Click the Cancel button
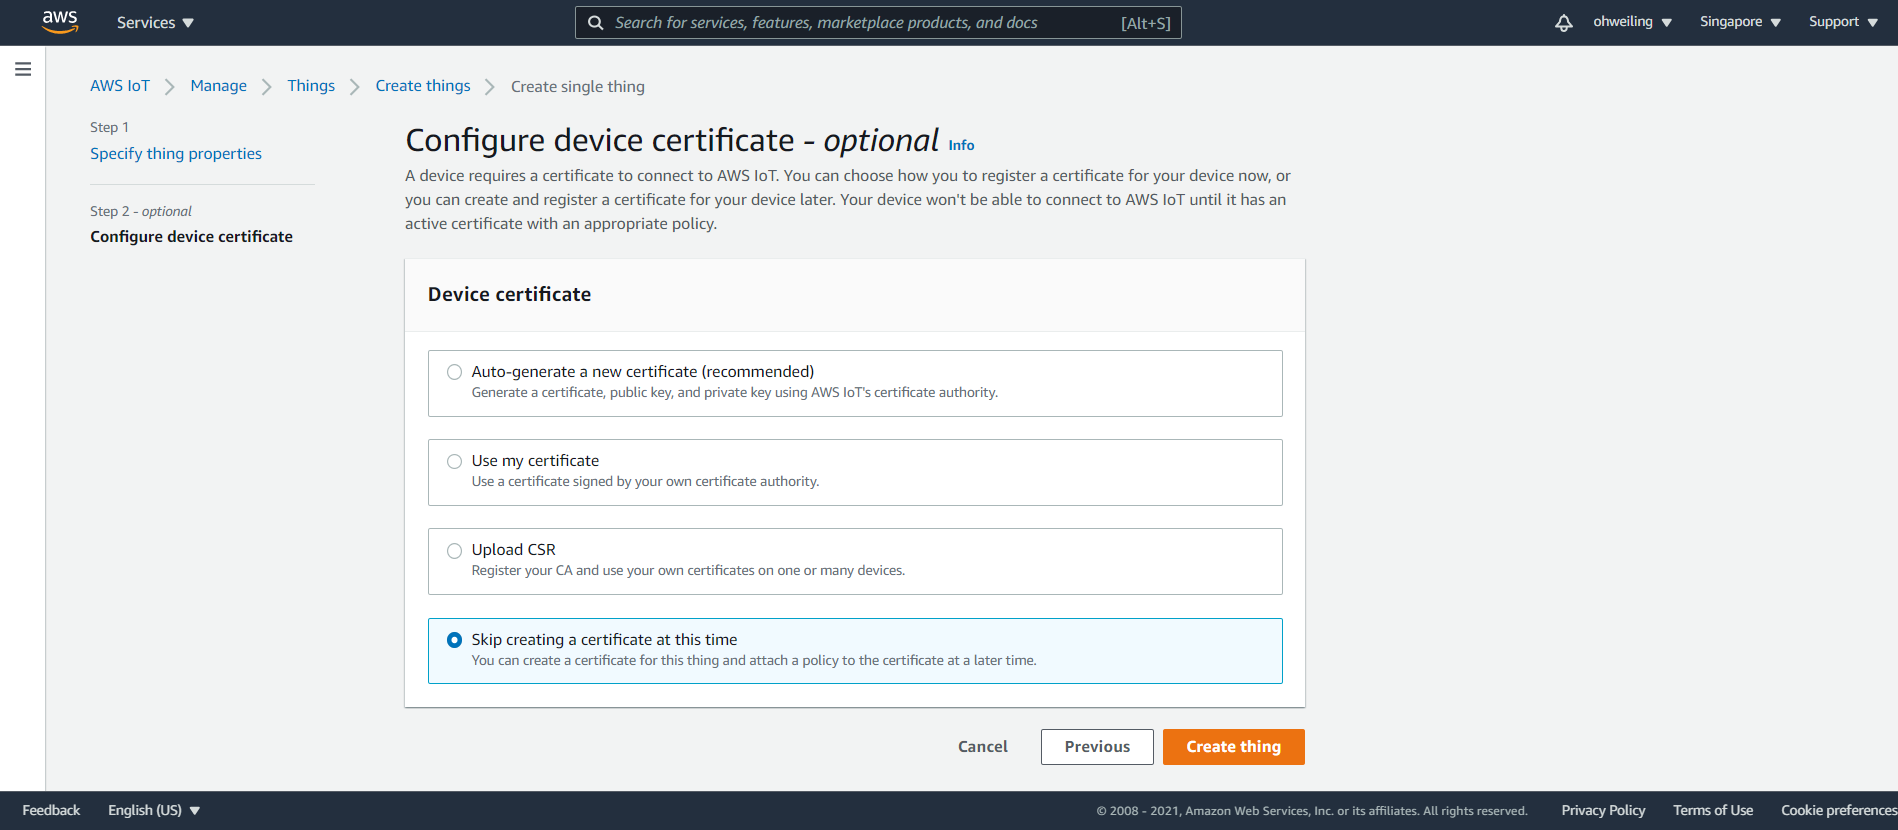 click(x=983, y=747)
